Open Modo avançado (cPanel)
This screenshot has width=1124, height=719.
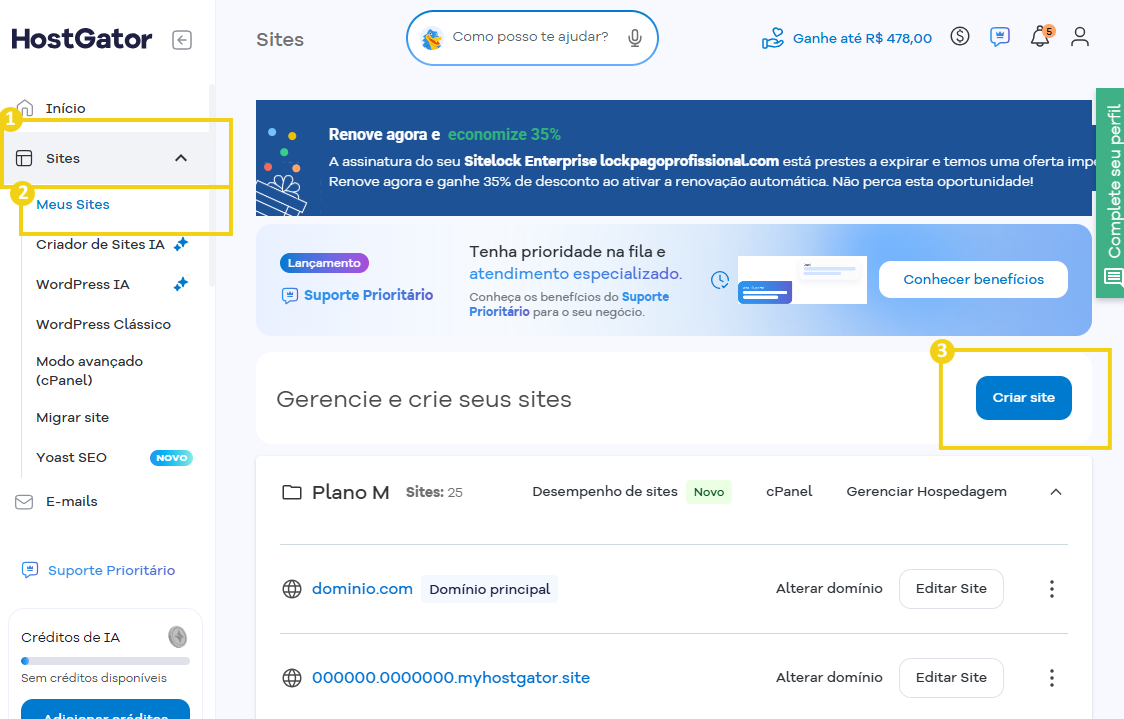pos(90,371)
